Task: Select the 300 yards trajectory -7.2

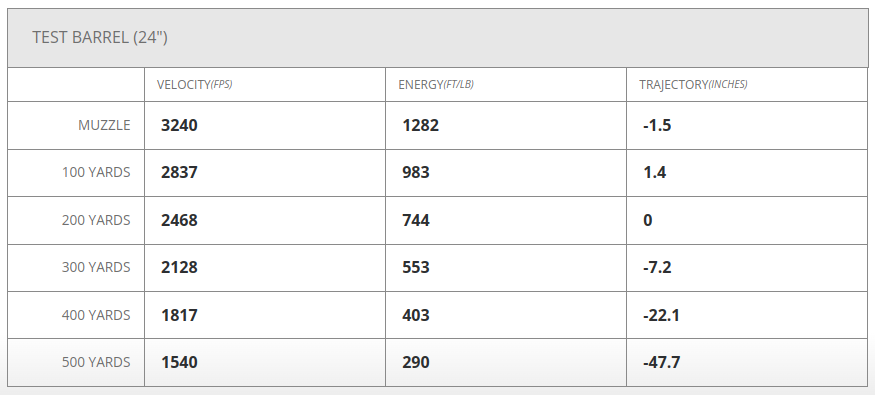Action: (657, 267)
